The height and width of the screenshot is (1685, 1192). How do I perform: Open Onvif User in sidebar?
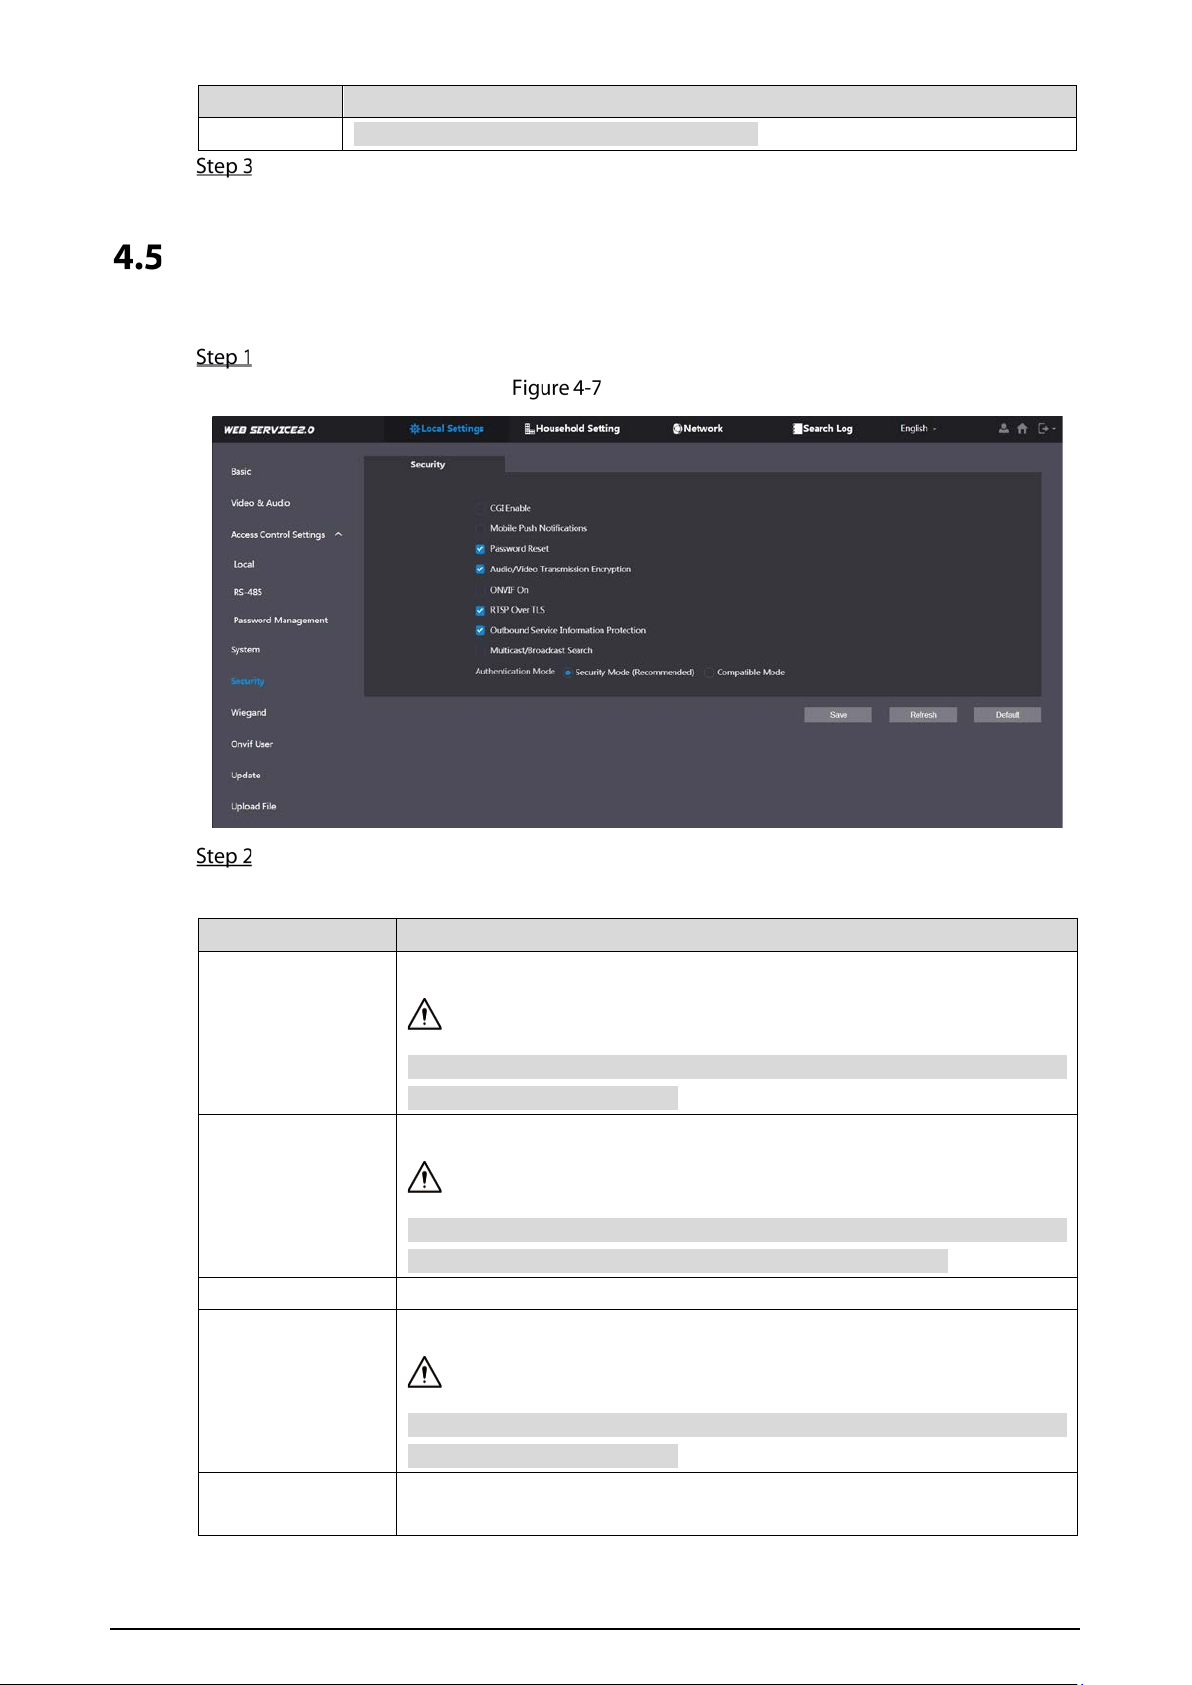click(x=252, y=744)
